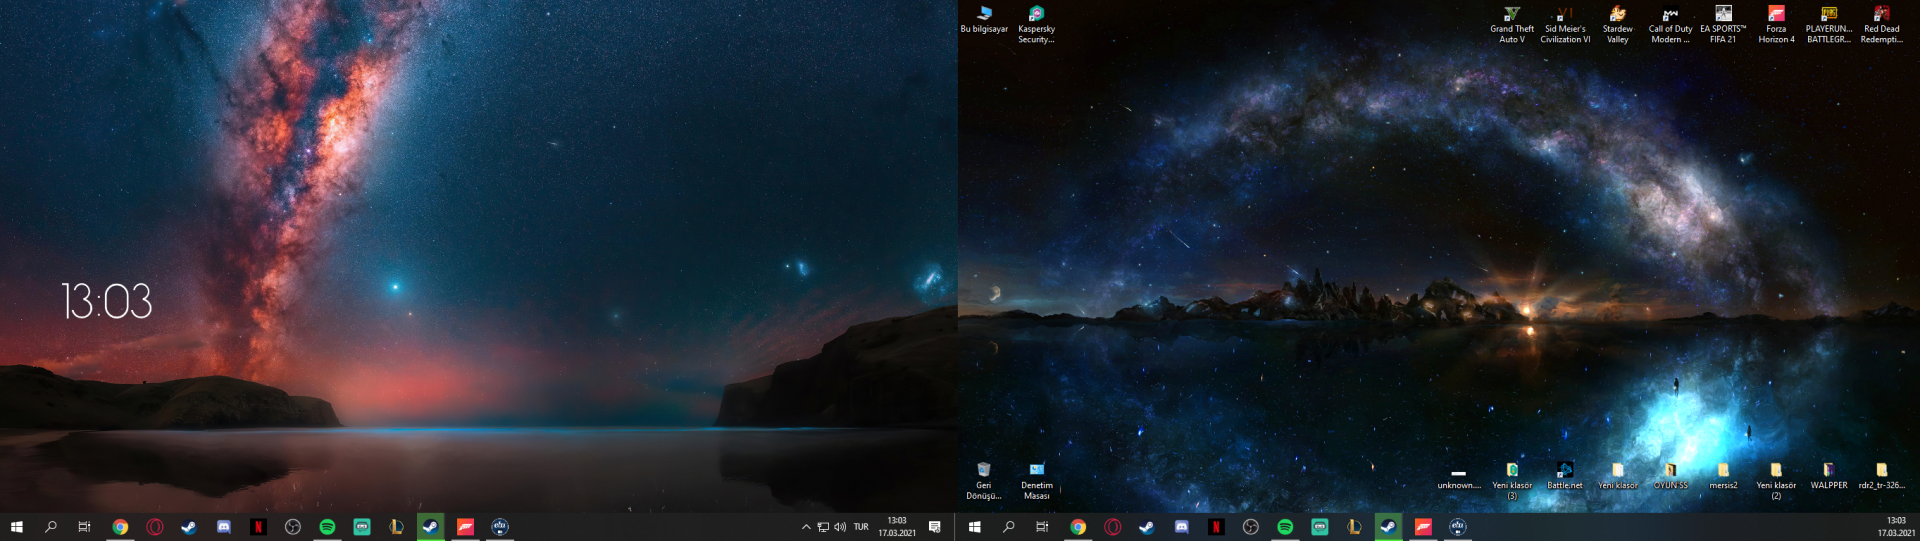Image resolution: width=1920 pixels, height=541 pixels.
Task: Open OBS Studio on left monitor taskbar
Action: (293, 527)
